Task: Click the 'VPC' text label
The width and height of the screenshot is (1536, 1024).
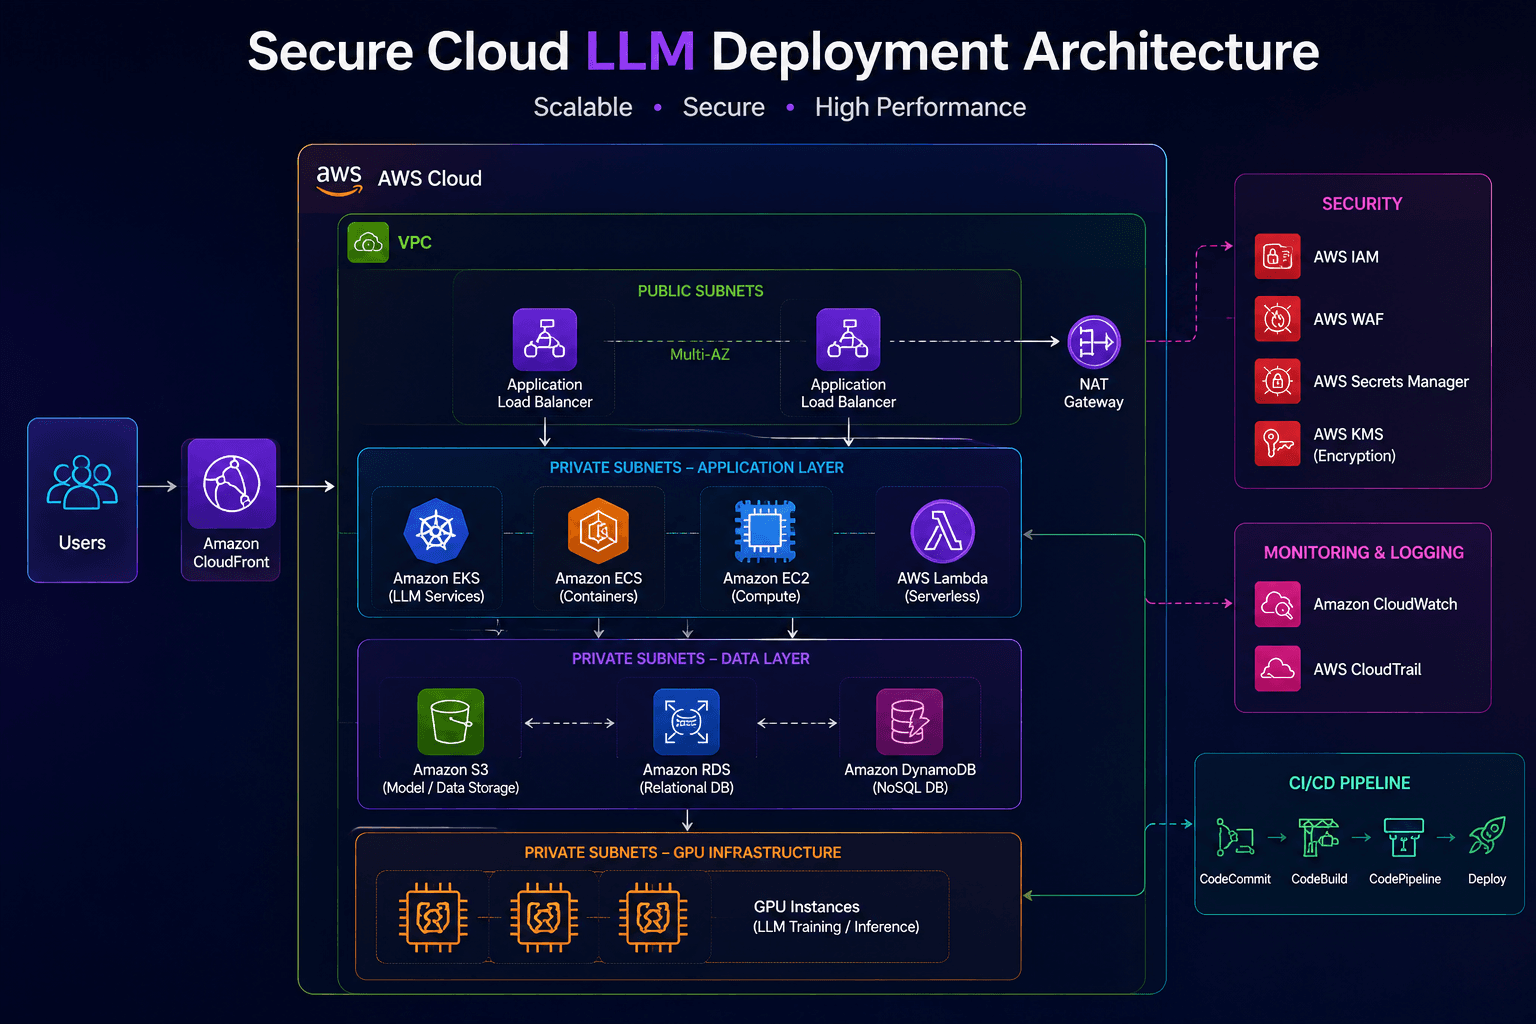Action: [415, 243]
